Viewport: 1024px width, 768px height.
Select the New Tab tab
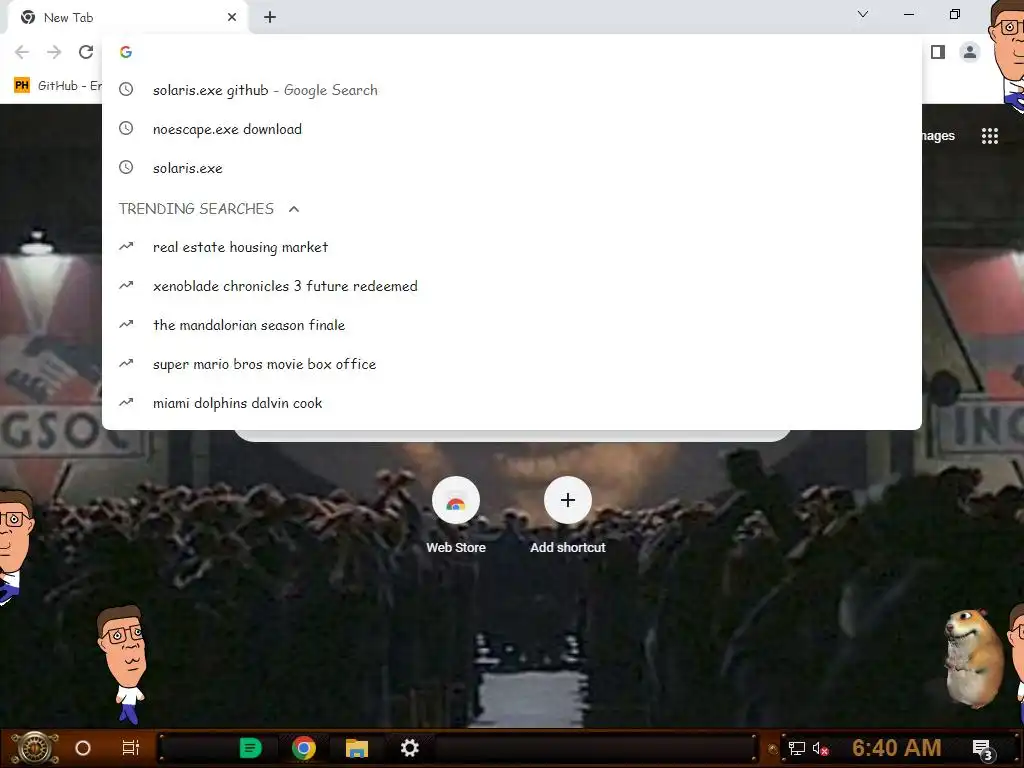point(127,17)
